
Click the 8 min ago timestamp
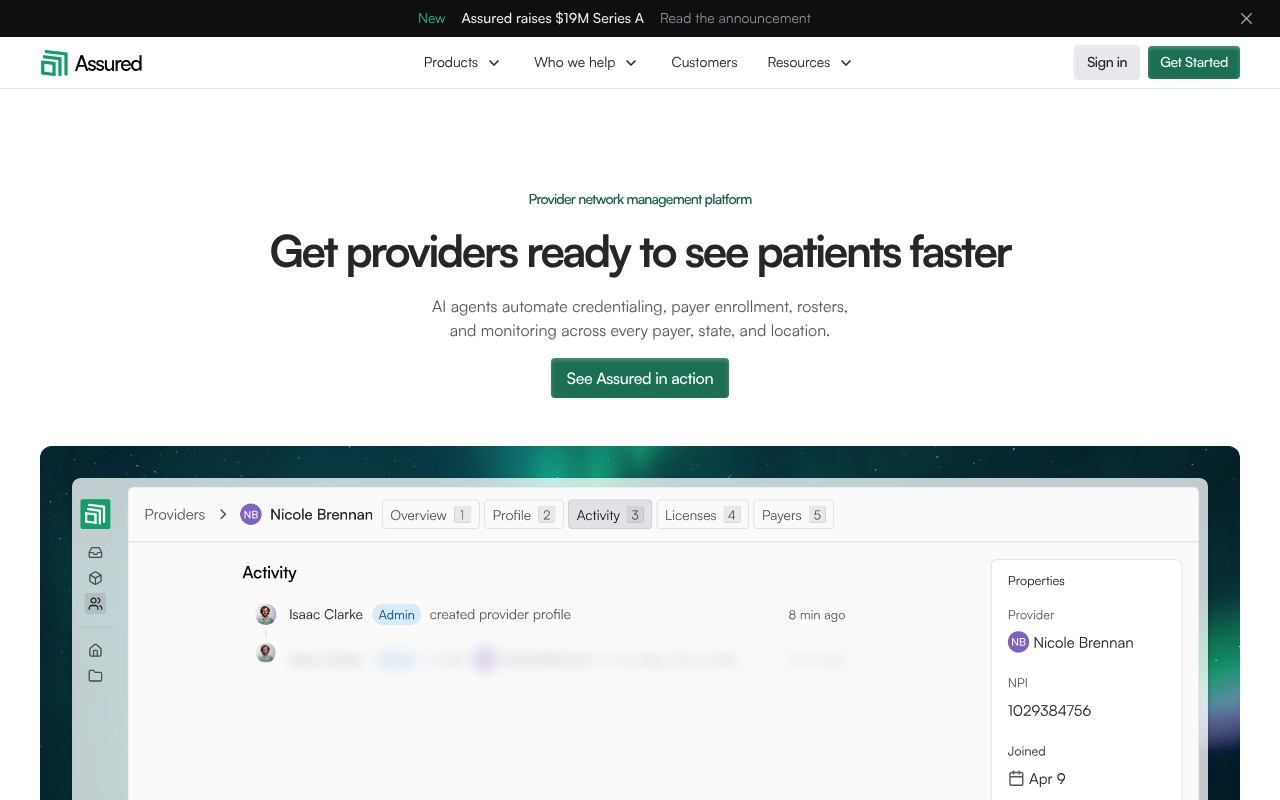point(817,615)
